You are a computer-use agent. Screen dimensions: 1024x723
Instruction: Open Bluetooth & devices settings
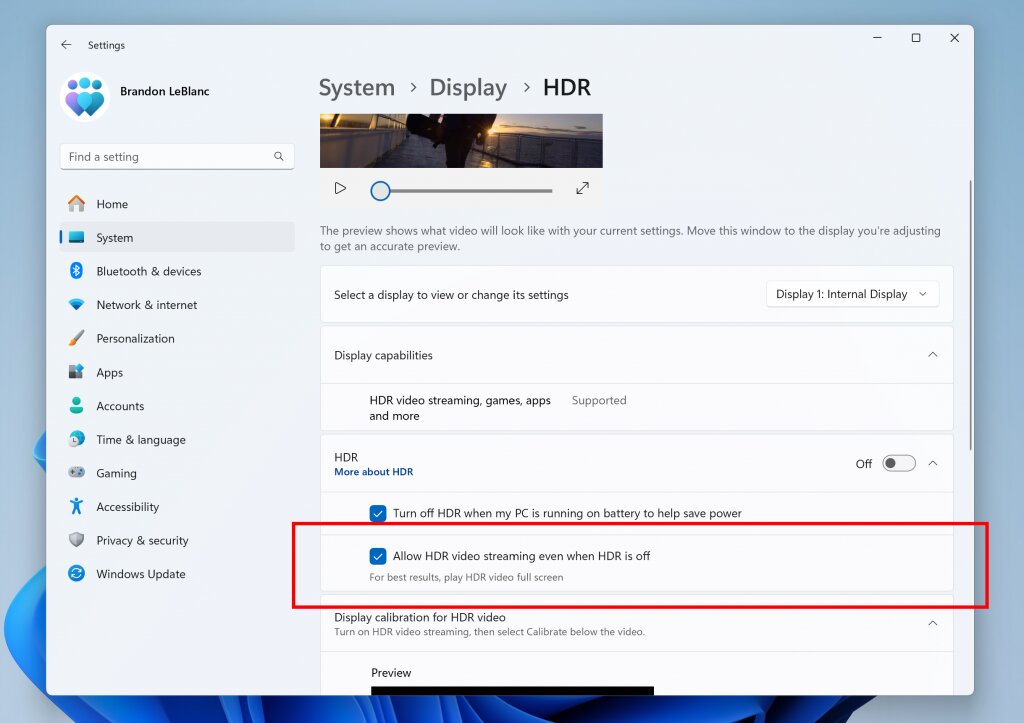coord(78,271)
